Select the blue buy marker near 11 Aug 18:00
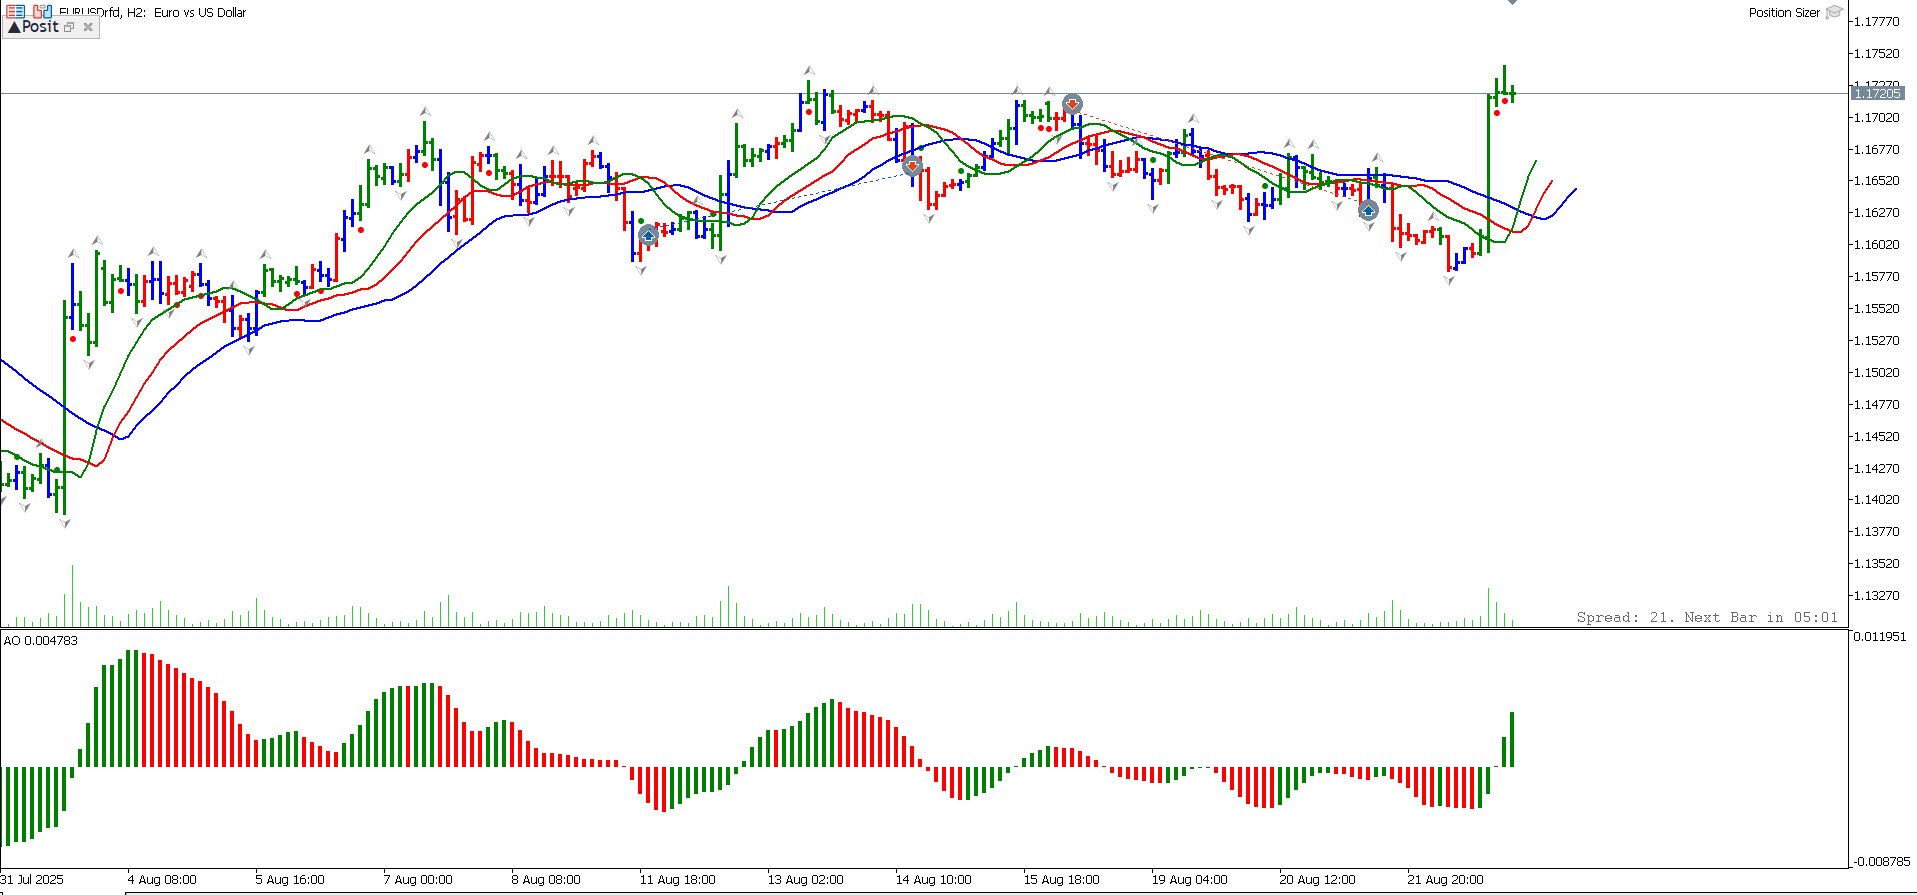 648,236
